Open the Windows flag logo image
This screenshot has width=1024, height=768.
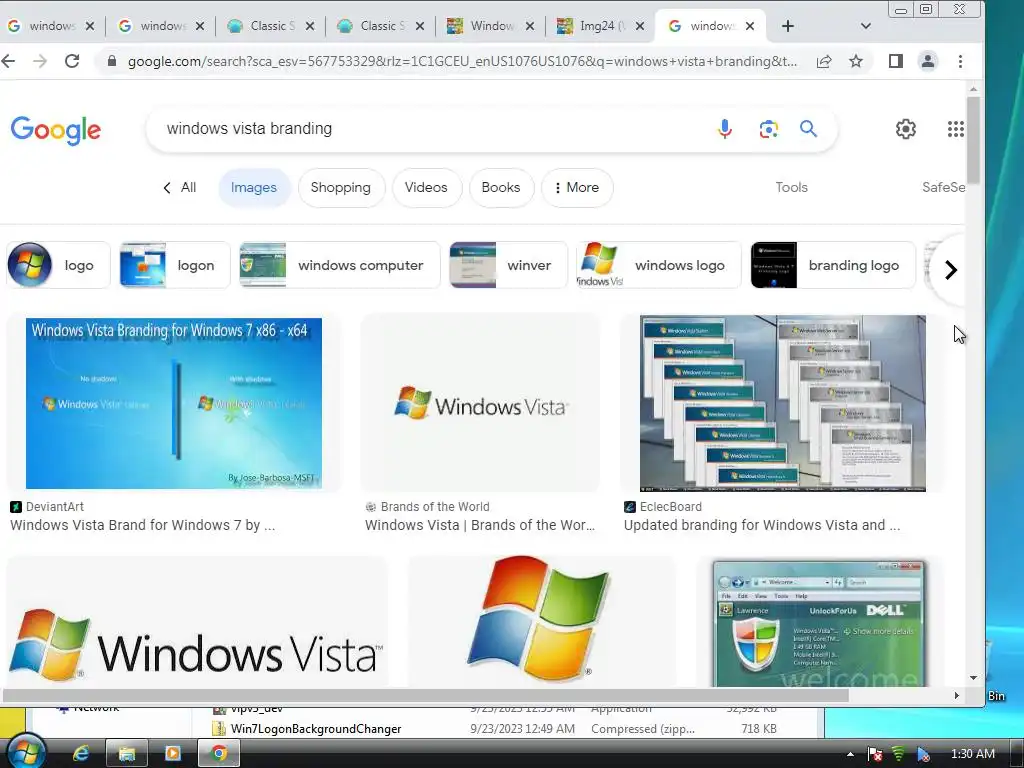(x=541, y=620)
